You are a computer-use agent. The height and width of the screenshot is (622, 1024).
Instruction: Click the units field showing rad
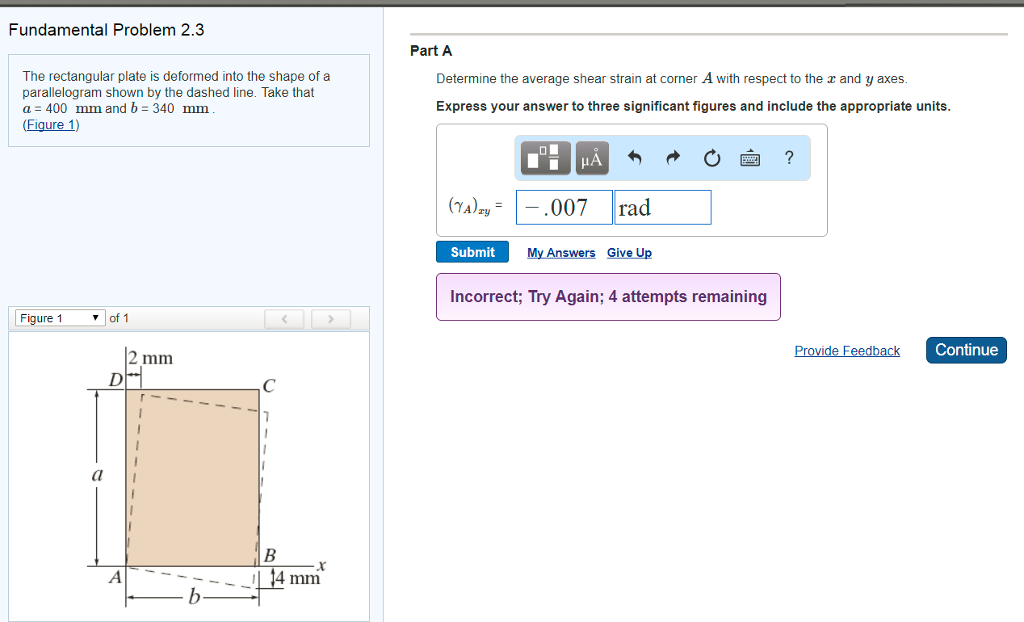pos(662,207)
